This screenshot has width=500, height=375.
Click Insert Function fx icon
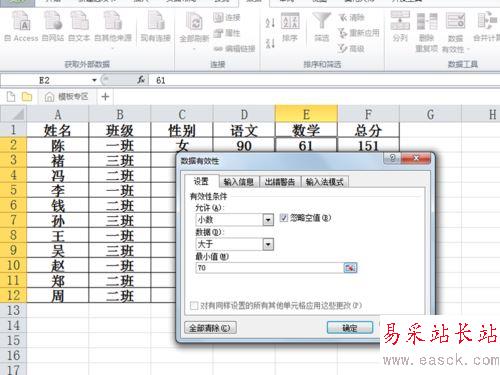click(141, 80)
